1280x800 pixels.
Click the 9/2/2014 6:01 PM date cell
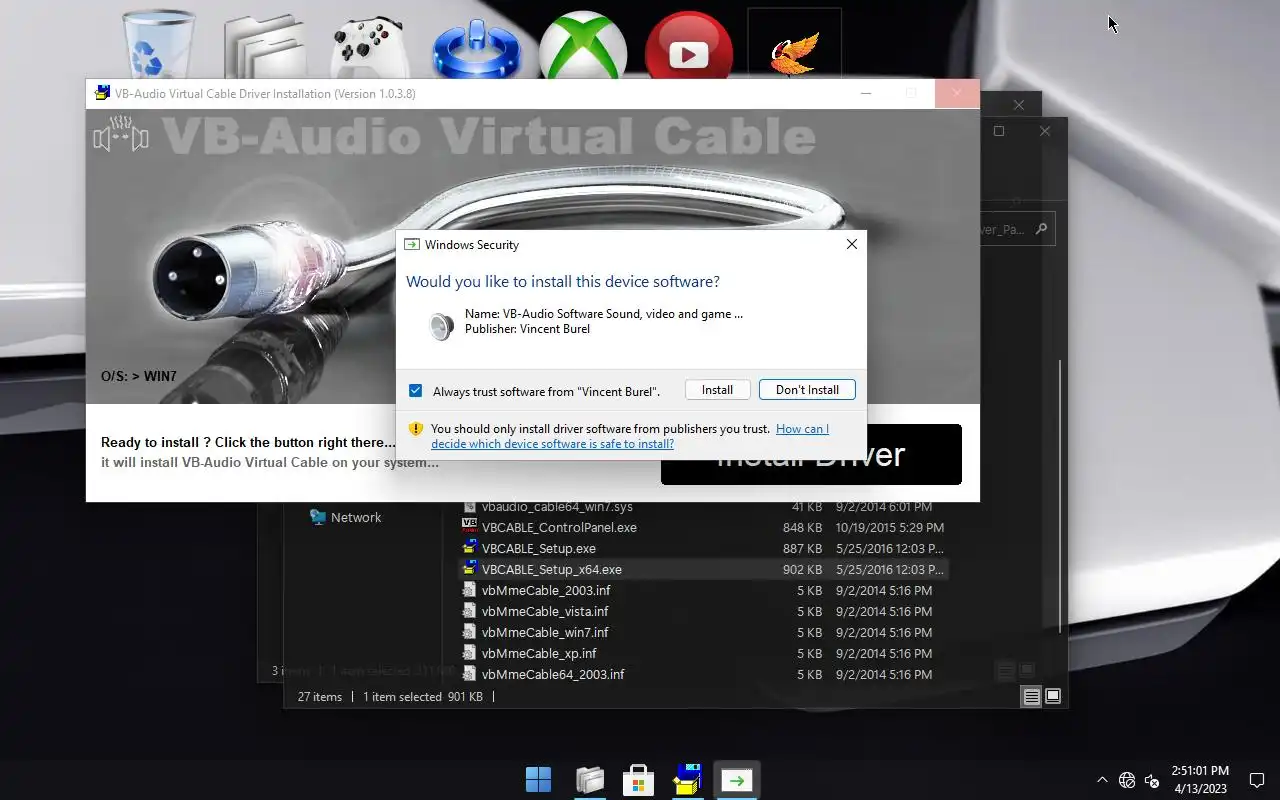[886, 507]
